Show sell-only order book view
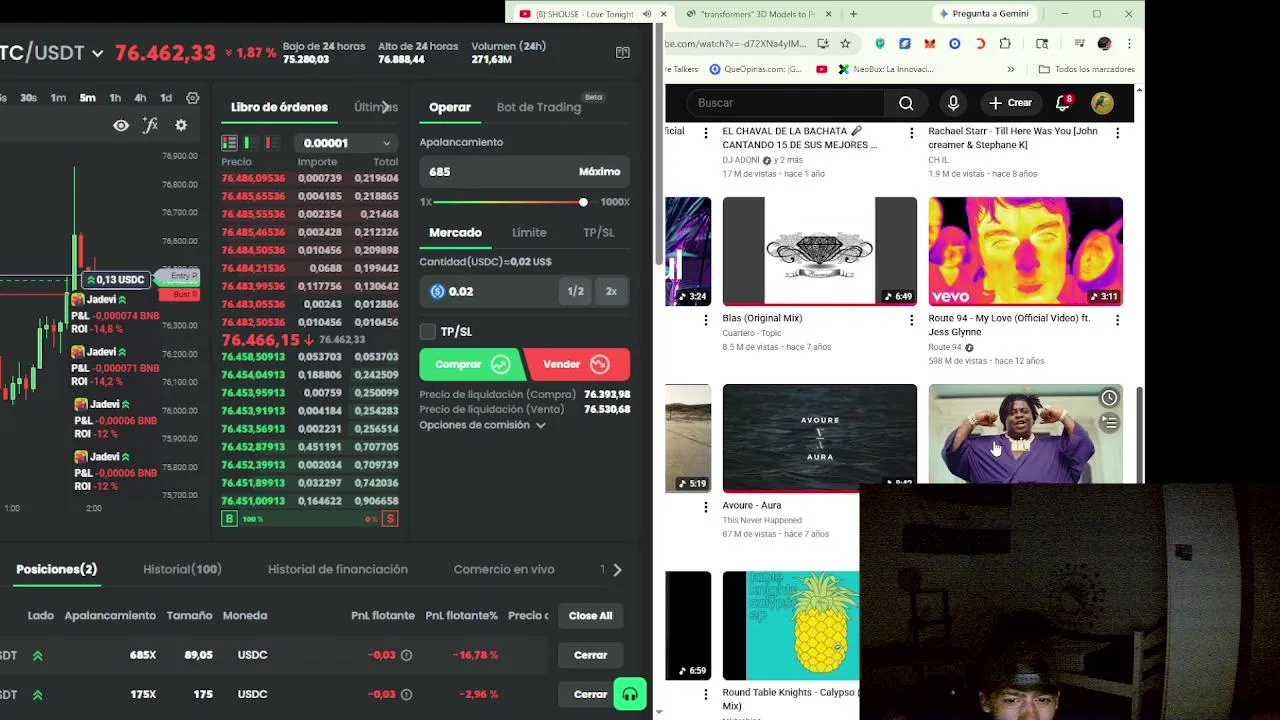 pos(271,143)
